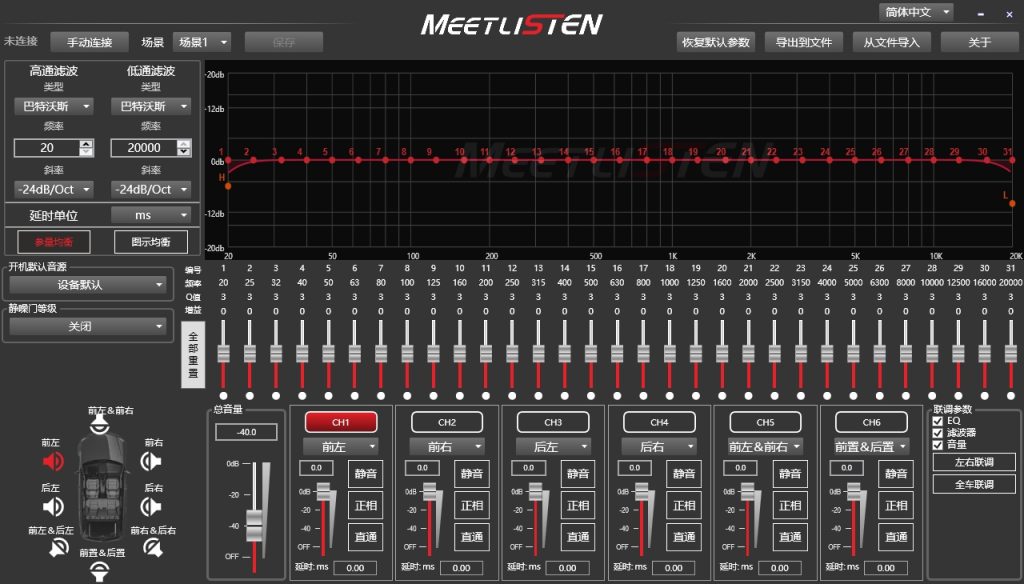Mute CH1 with 静音 button
The width and height of the screenshot is (1024, 584).
pos(366,474)
